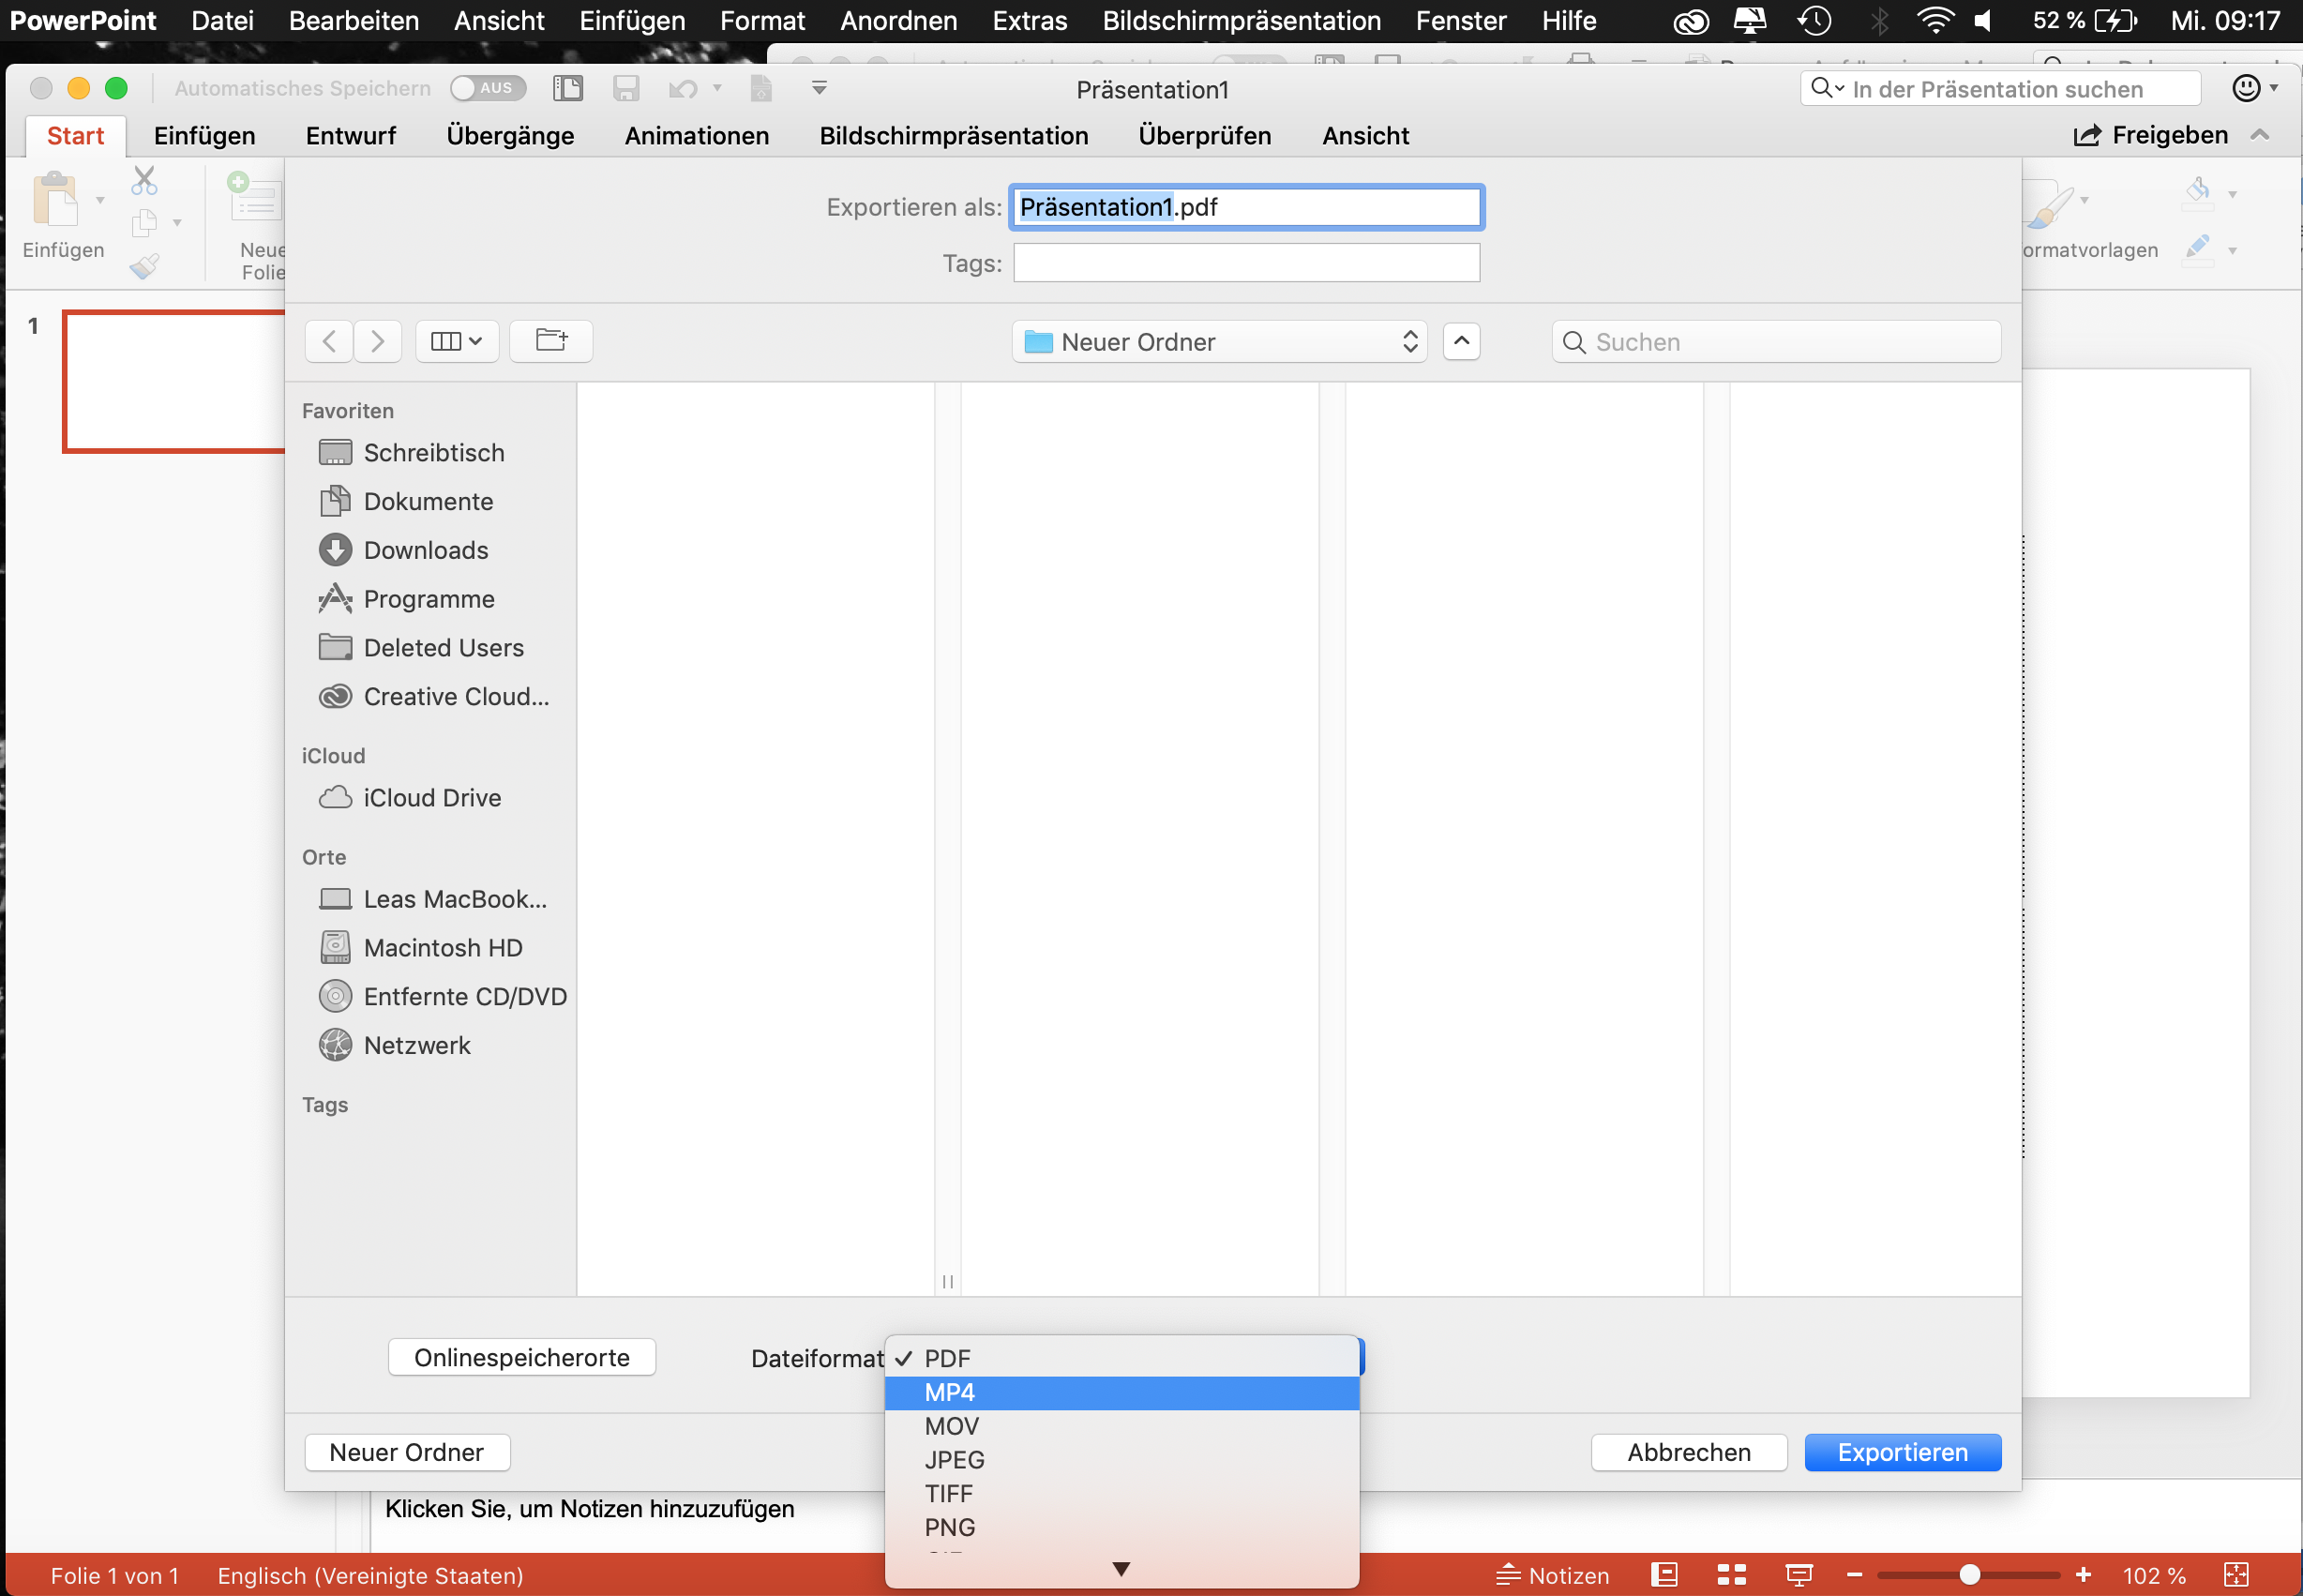
Task: Click the In der Präsentation suchen field
Action: 2001,89
